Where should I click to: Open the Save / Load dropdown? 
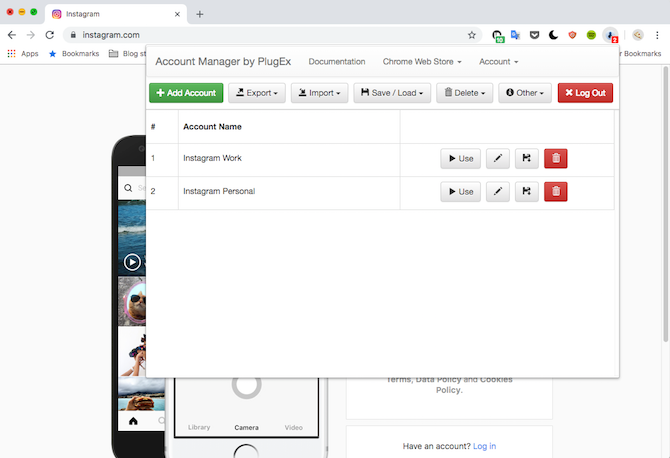pyautogui.click(x=392, y=93)
